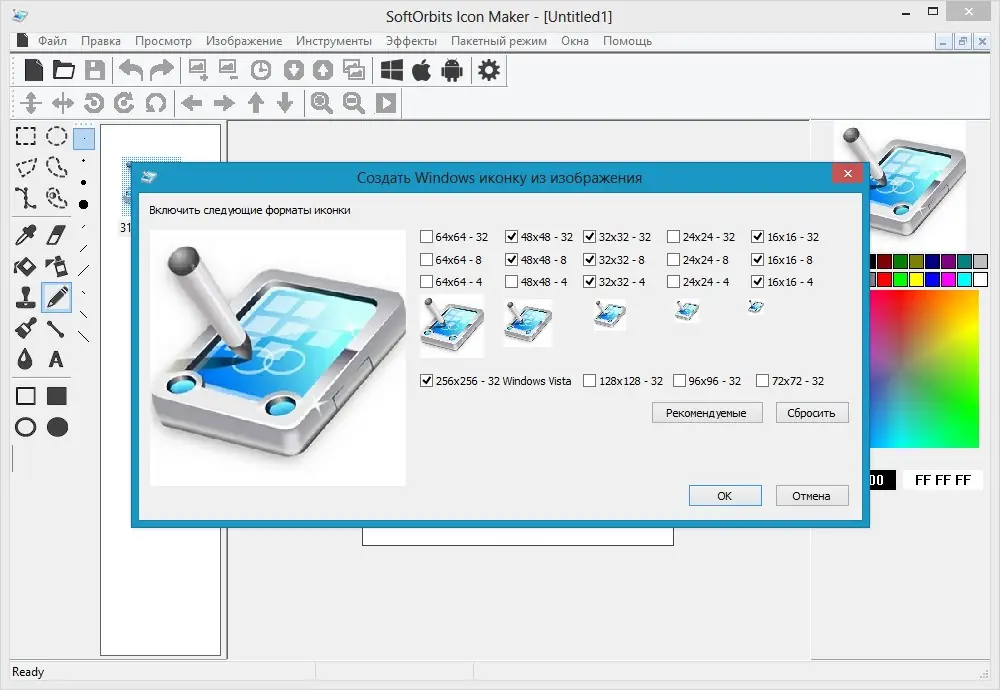Enable the 48x48 - 4 format checkbox
Image resolution: width=1000 pixels, height=690 pixels.
click(x=511, y=281)
